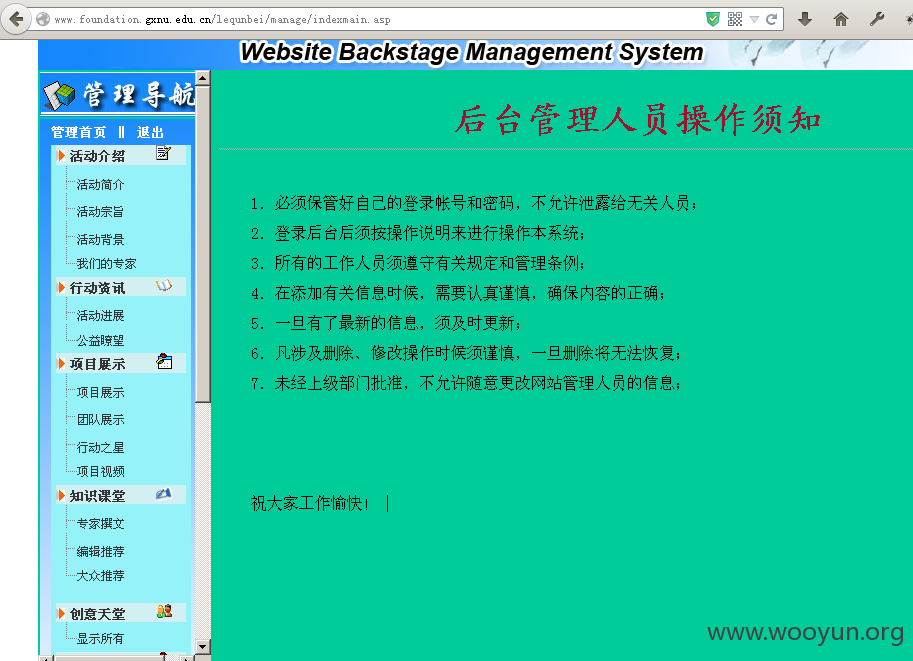The image size is (913, 661).
Task: Collapse the 项目展示 section header arrow
Action: point(61,364)
